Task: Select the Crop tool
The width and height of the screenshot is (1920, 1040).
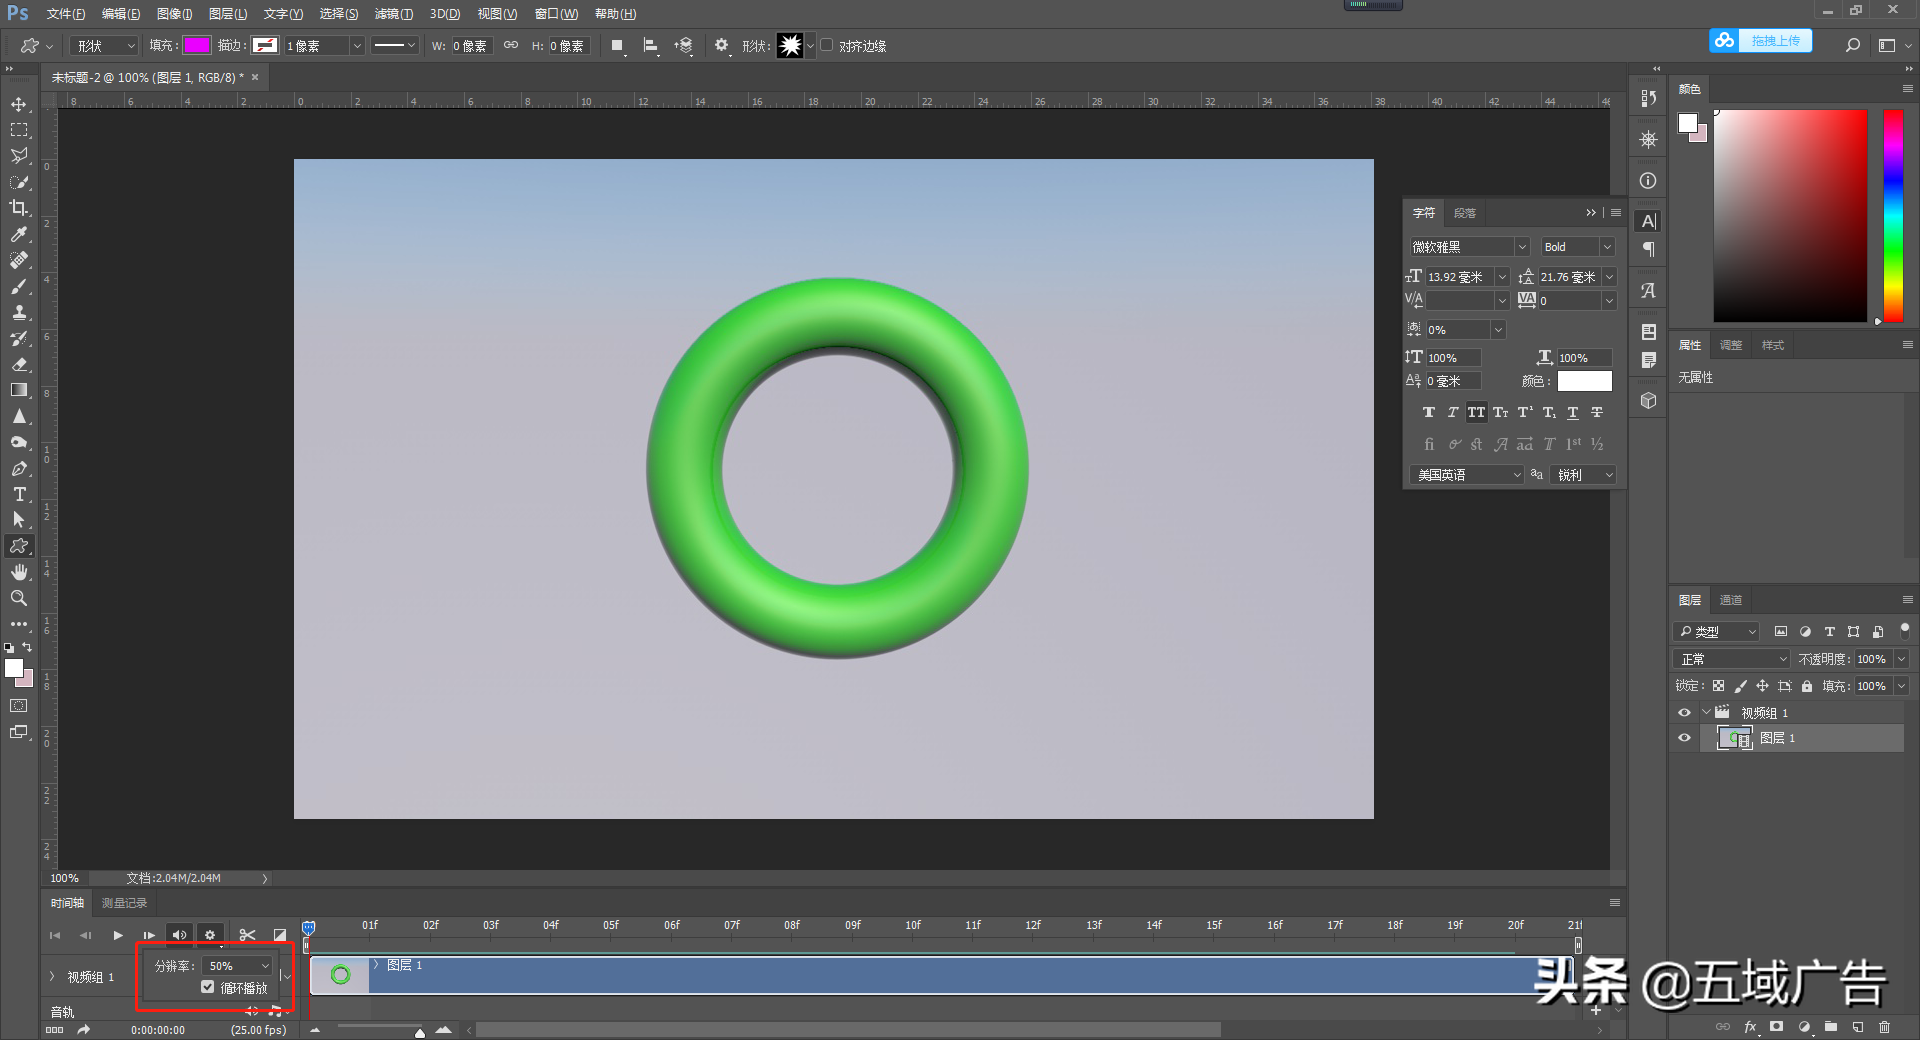Action: (19, 208)
